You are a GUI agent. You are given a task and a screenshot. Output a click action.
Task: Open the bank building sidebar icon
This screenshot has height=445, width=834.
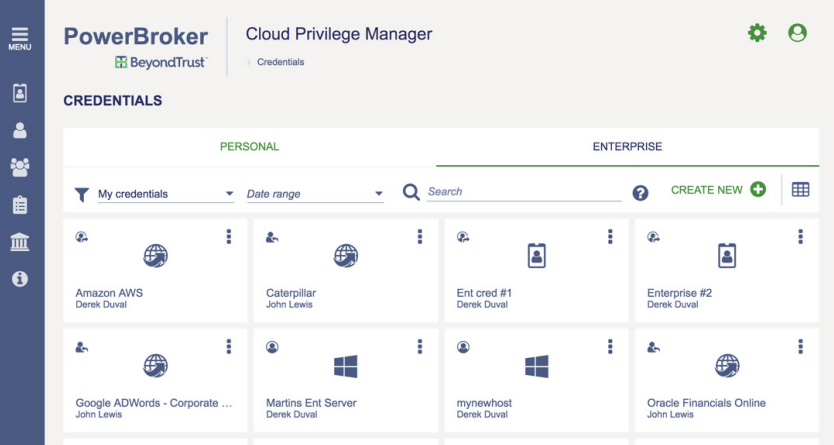point(20,242)
